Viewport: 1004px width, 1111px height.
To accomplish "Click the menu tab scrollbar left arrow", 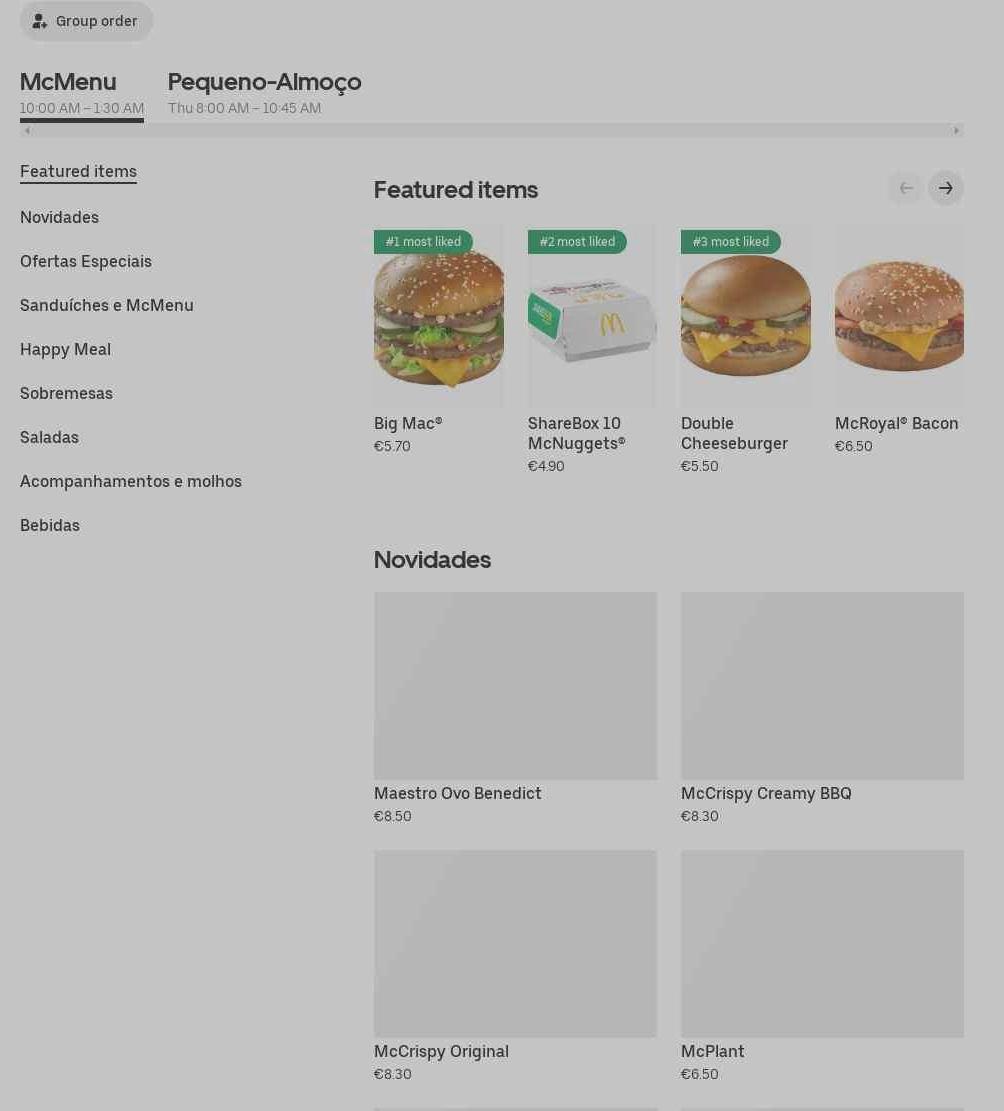I will 27,130.
